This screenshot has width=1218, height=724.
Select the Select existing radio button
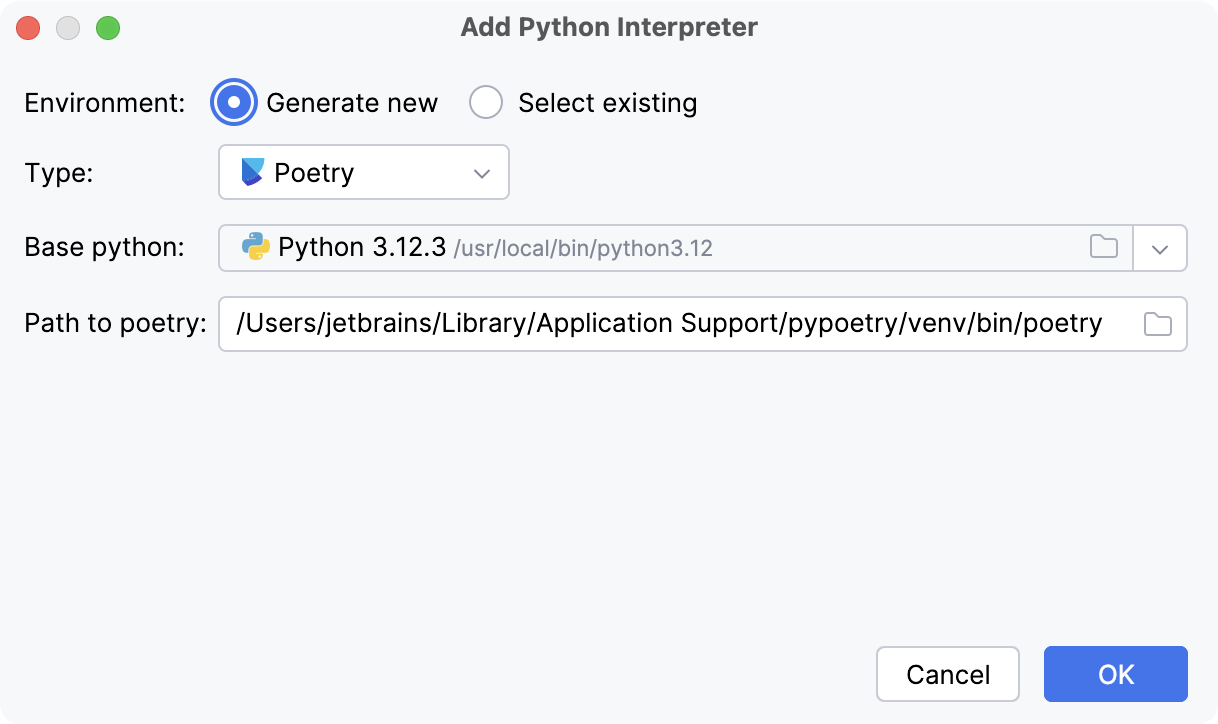(486, 103)
